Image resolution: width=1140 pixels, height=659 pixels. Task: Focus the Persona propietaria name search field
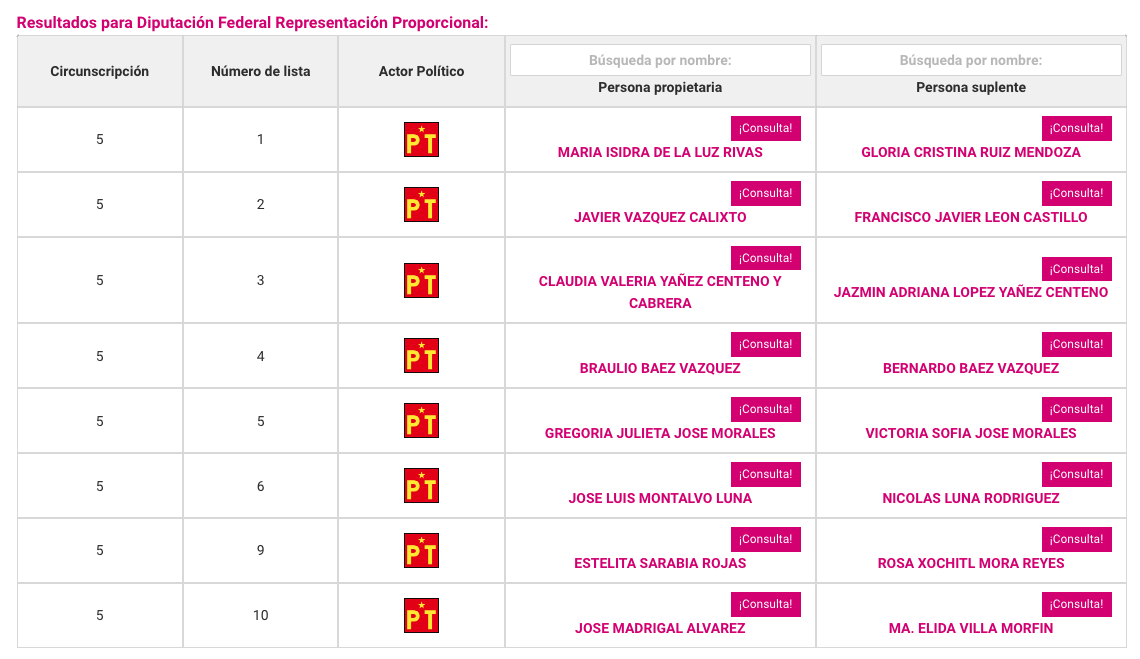click(x=660, y=60)
